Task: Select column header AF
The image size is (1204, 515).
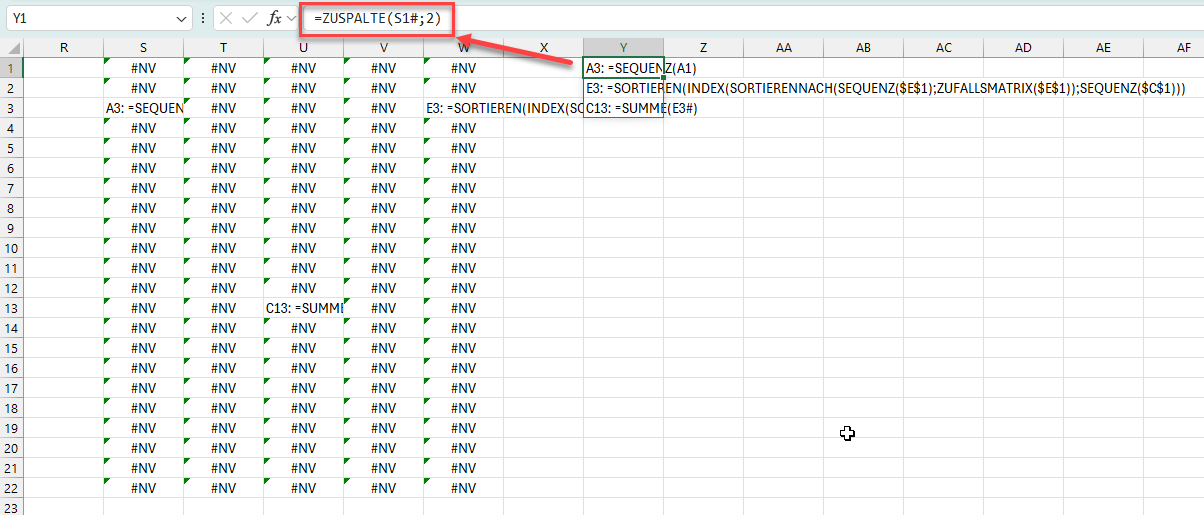Action: pyautogui.click(x=1183, y=48)
